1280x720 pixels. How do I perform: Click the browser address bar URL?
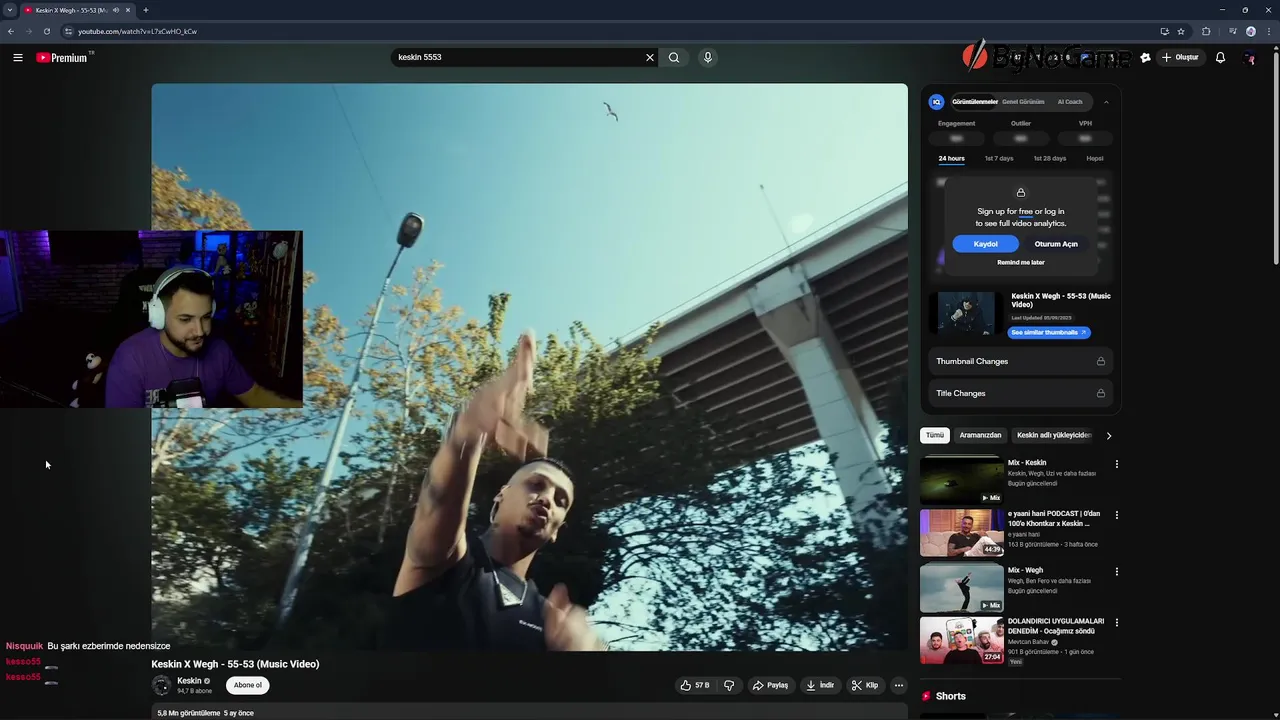137,31
